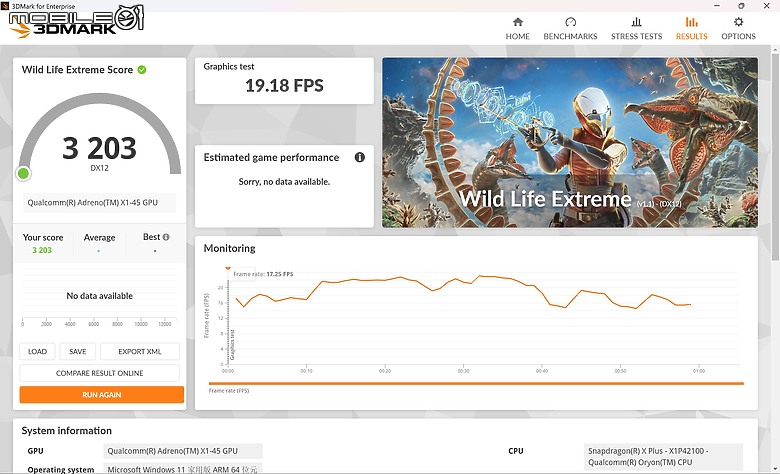Click the scrollbar down arrow
The image size is (780, 474).
tap(775, 469)
